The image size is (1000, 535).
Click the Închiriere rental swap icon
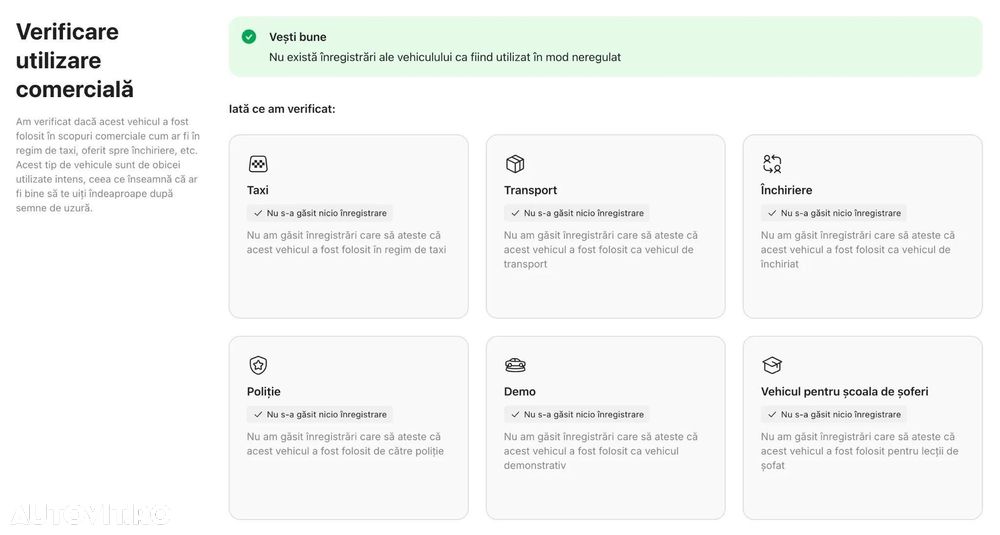[x=772, y=164]
